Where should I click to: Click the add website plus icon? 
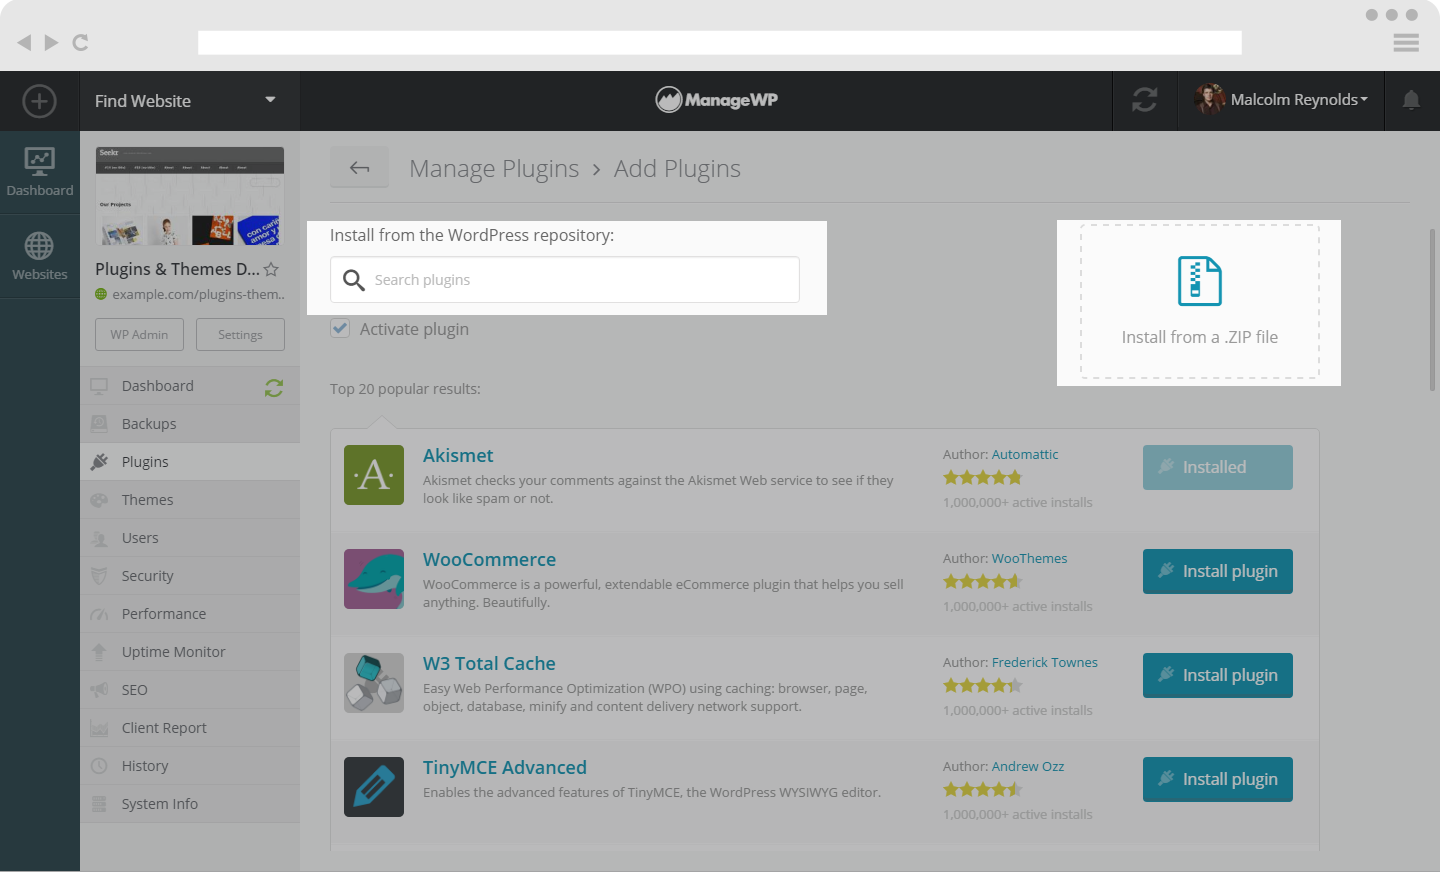tap(39, 101)
